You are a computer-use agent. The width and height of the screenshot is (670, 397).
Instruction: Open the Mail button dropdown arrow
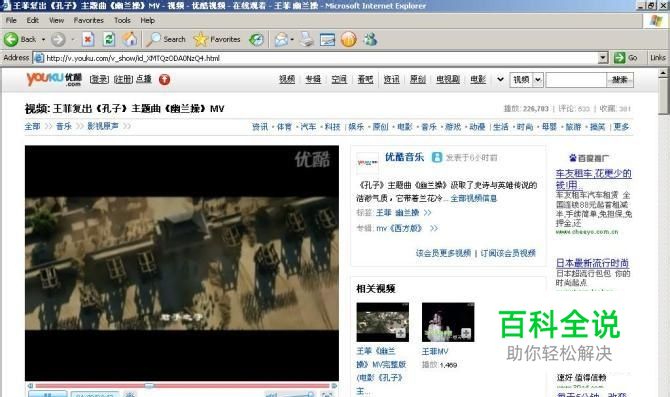[292, 39]
